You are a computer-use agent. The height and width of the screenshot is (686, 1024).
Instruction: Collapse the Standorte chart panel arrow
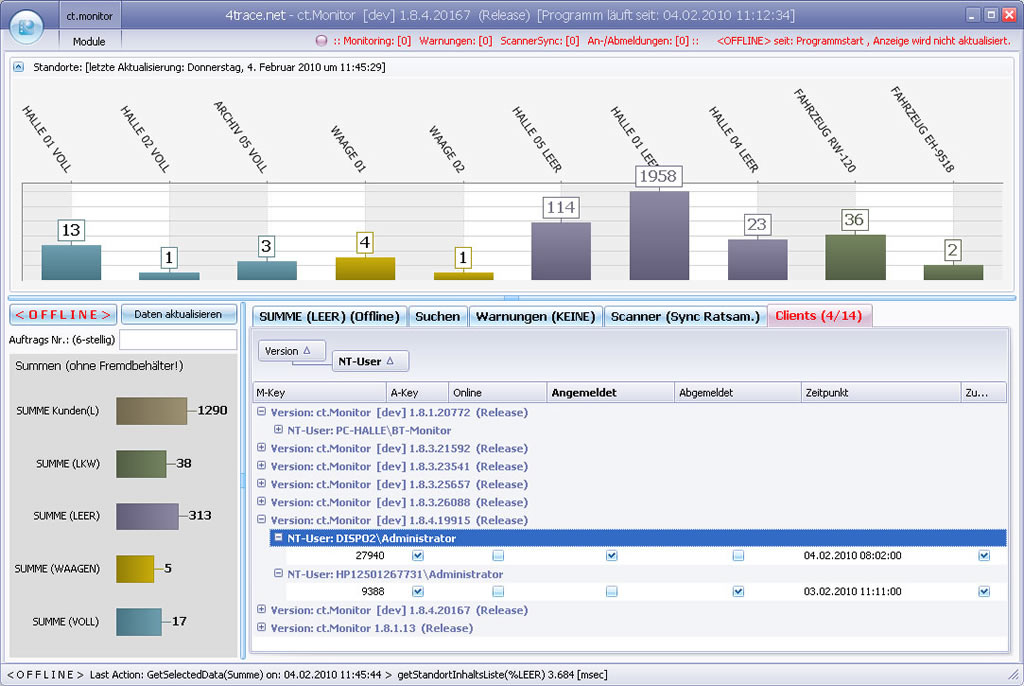point(19,67)
